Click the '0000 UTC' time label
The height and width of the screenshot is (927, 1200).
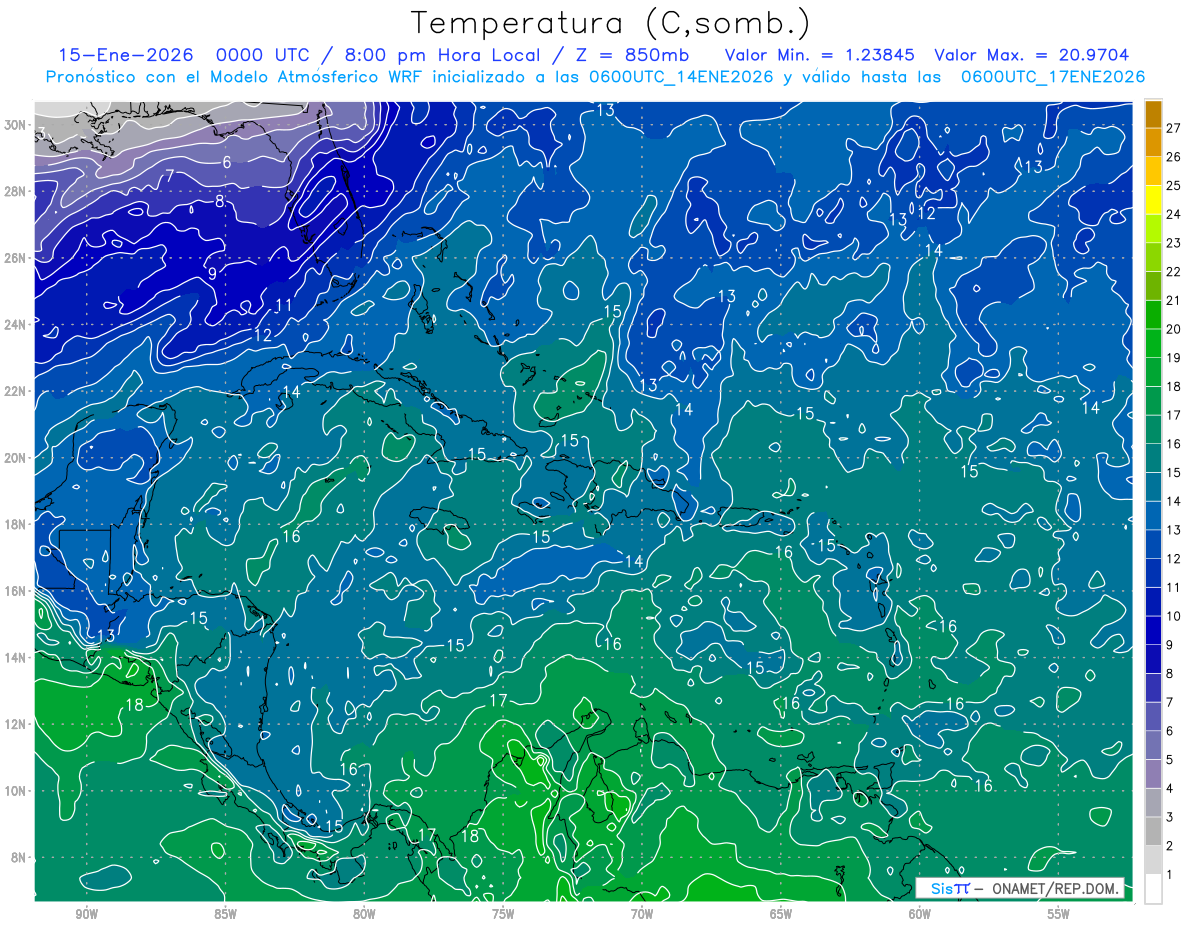[x=262, y=55]
